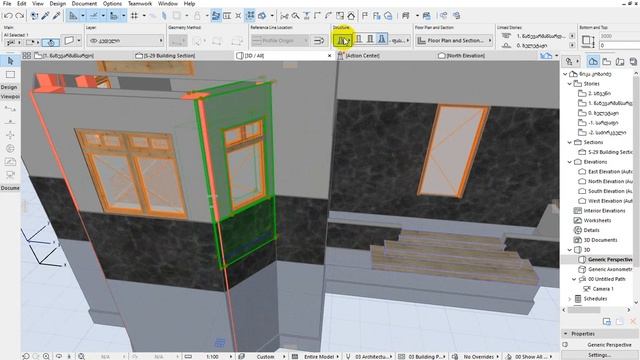
Task: Toggle the Snap Guides ruler icon
Action: 94,16
